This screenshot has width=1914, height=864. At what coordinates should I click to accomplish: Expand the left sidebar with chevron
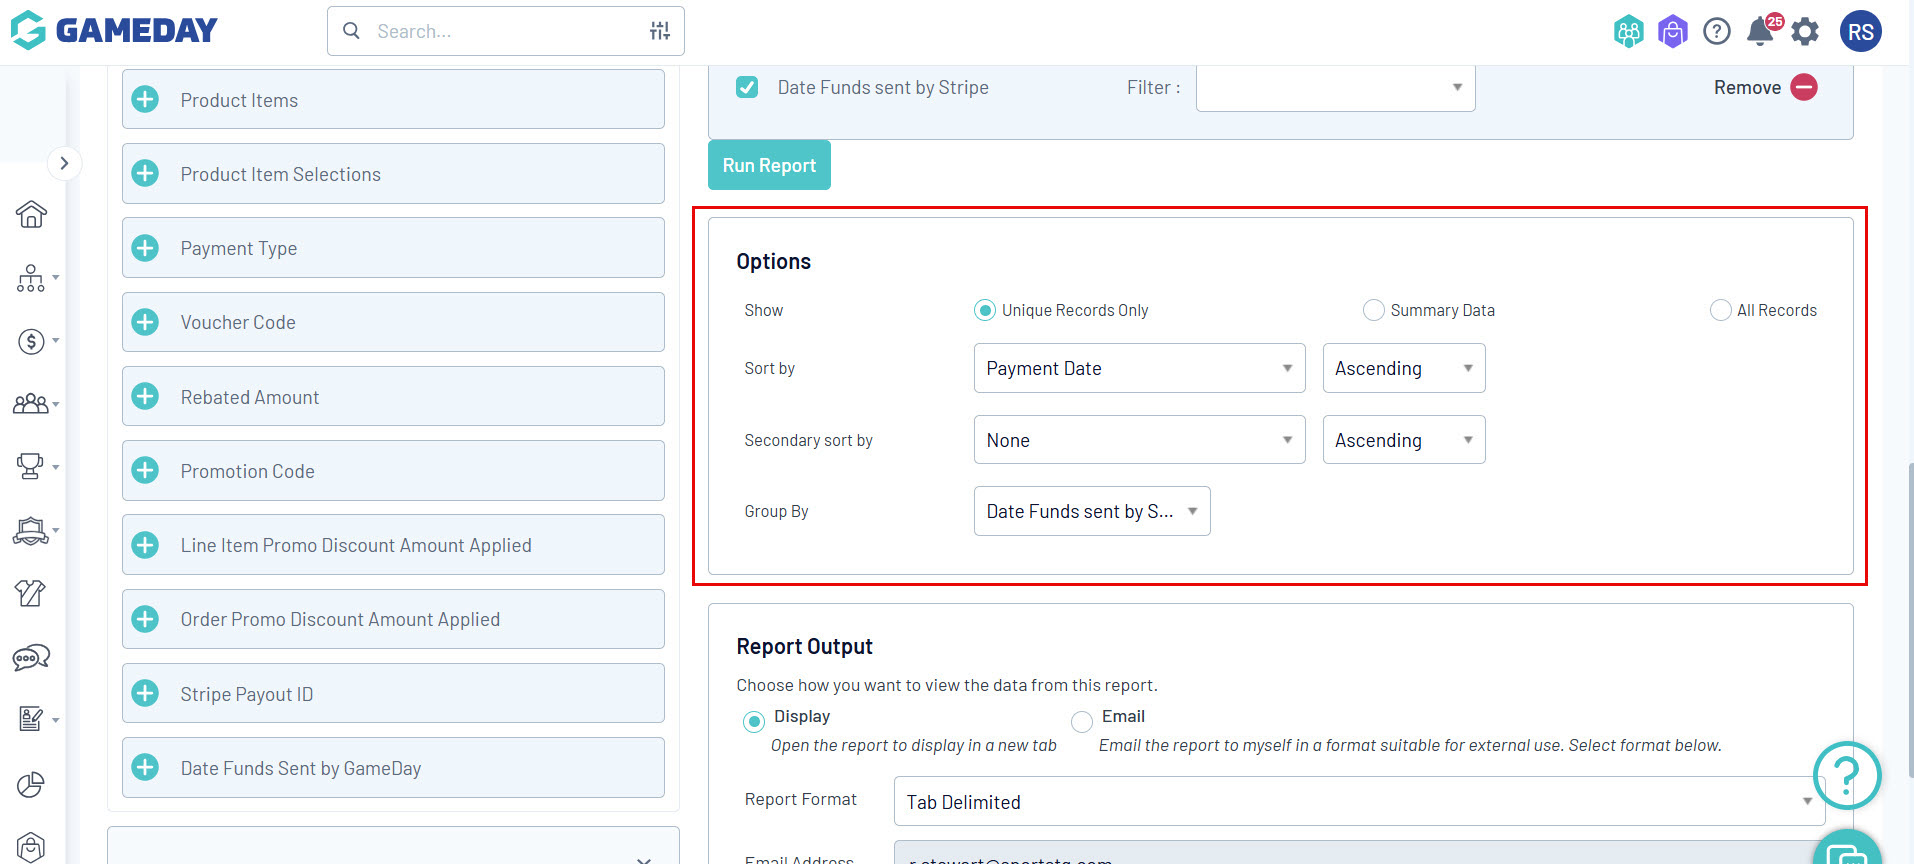(x=64, y=163)
